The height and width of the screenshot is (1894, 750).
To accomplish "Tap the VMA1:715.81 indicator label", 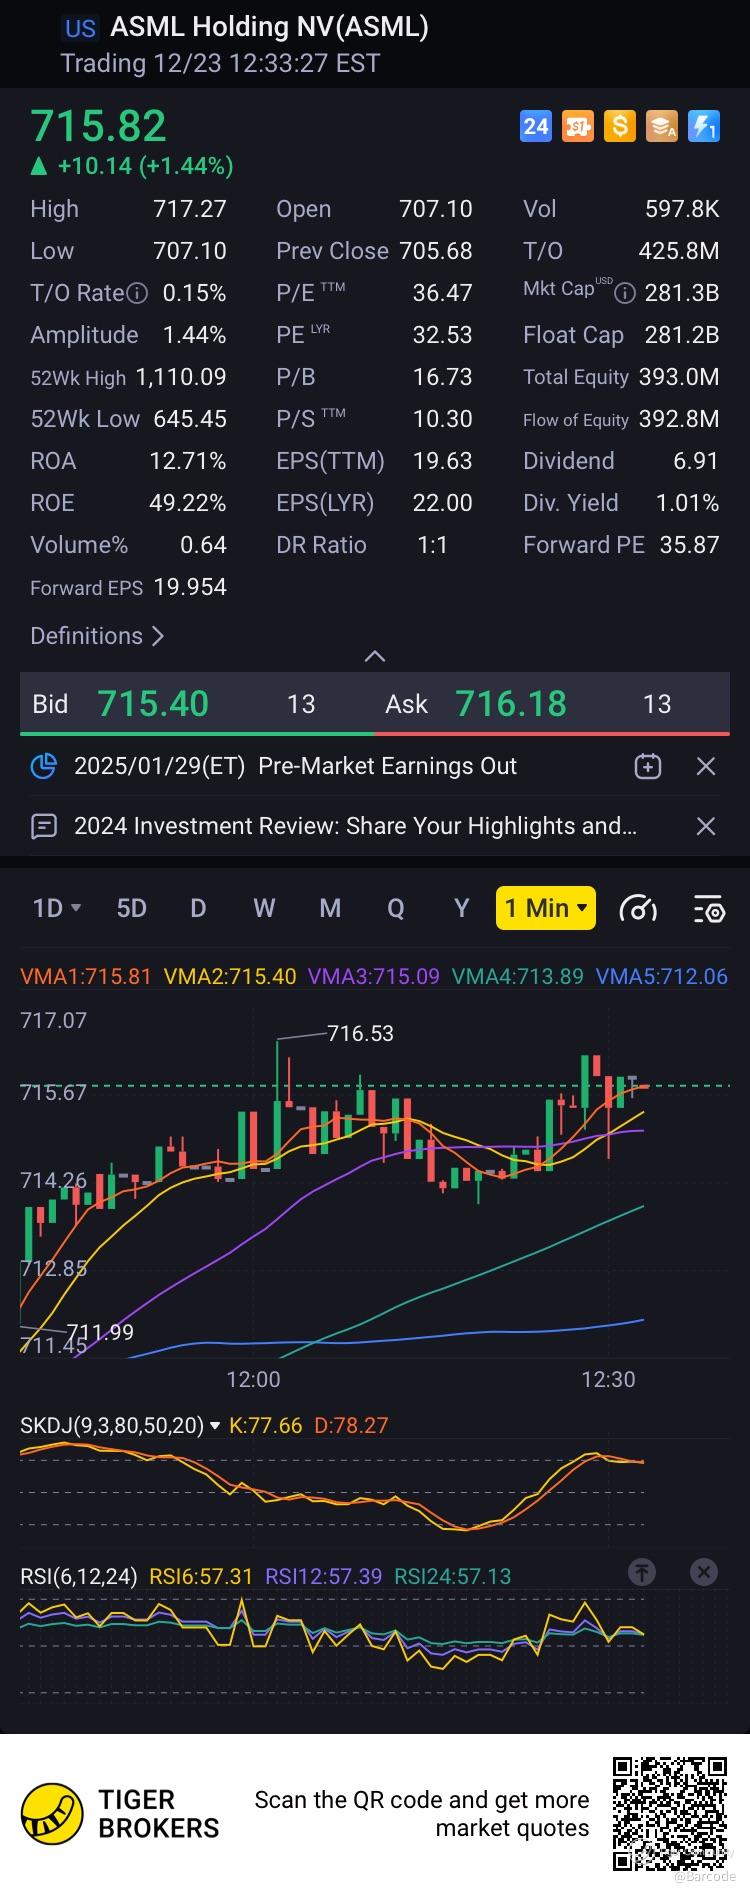I will point(86,976).
